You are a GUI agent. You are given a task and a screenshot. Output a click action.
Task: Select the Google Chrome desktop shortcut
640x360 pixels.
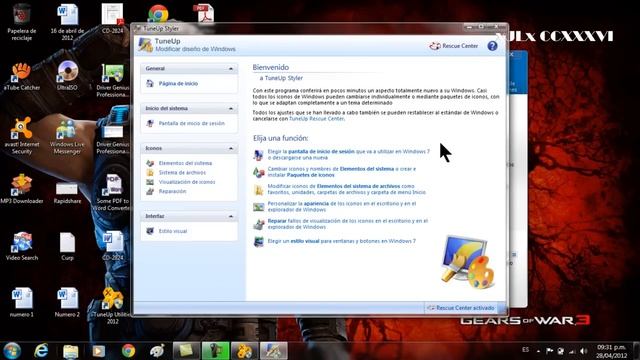(x=158, y=14)
